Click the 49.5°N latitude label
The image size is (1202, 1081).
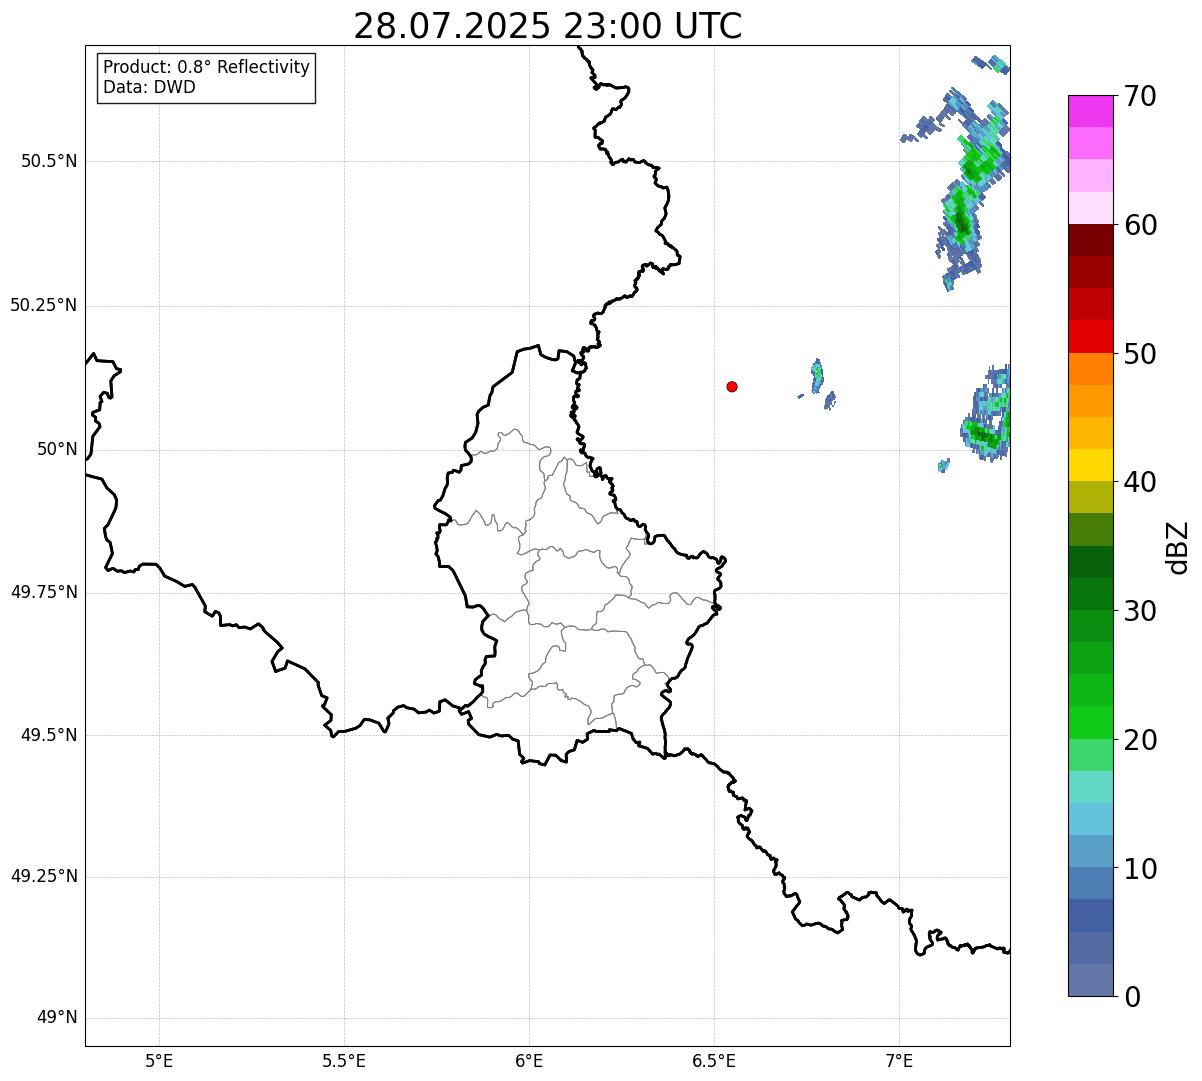pyautogui.click(x=49, y=735)
